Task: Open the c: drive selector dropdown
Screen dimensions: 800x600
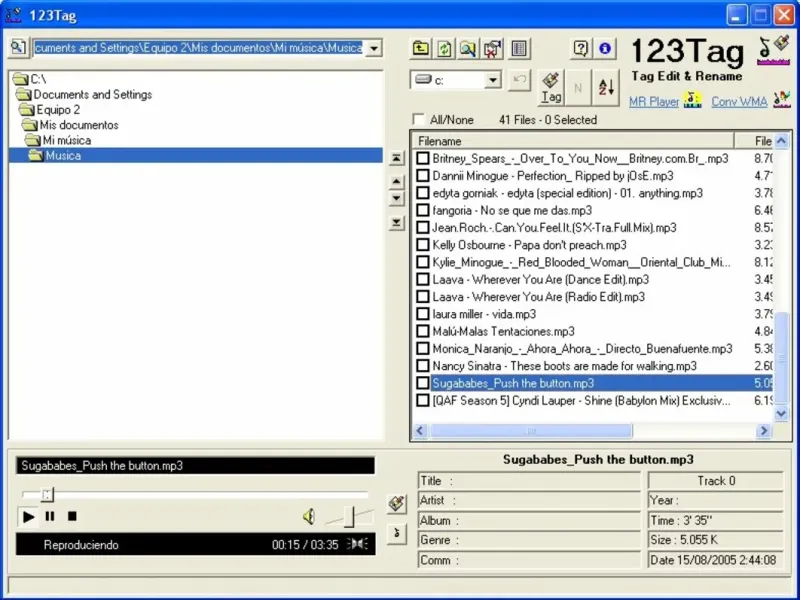Action: (x=492, y=80)
